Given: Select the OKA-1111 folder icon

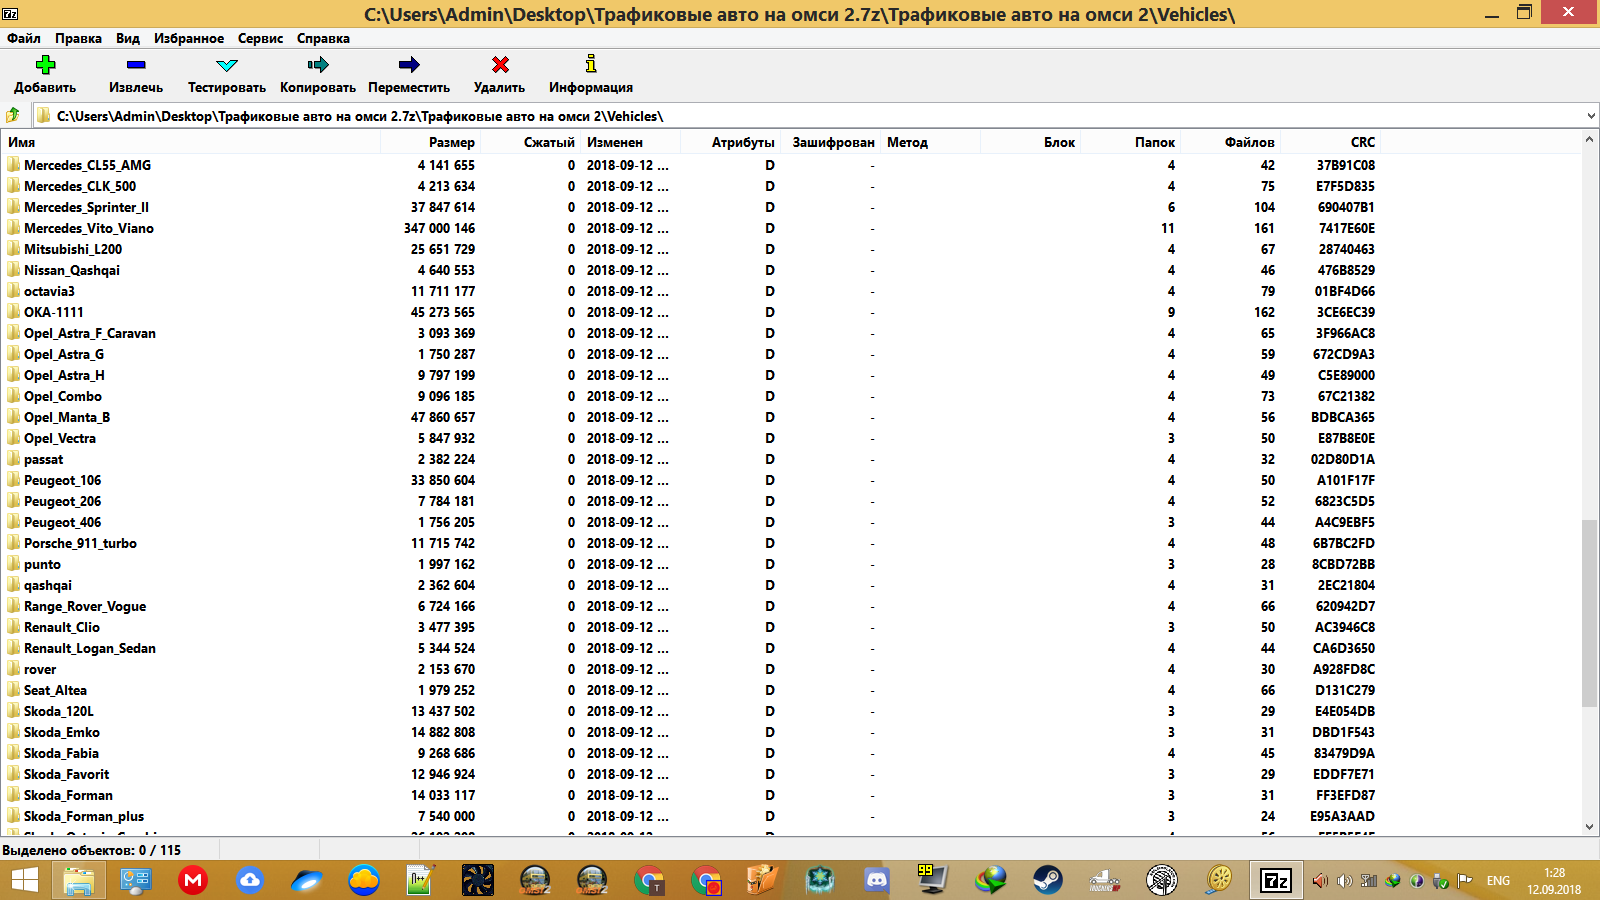Looking at the screenshot, I should coord(13,312).
